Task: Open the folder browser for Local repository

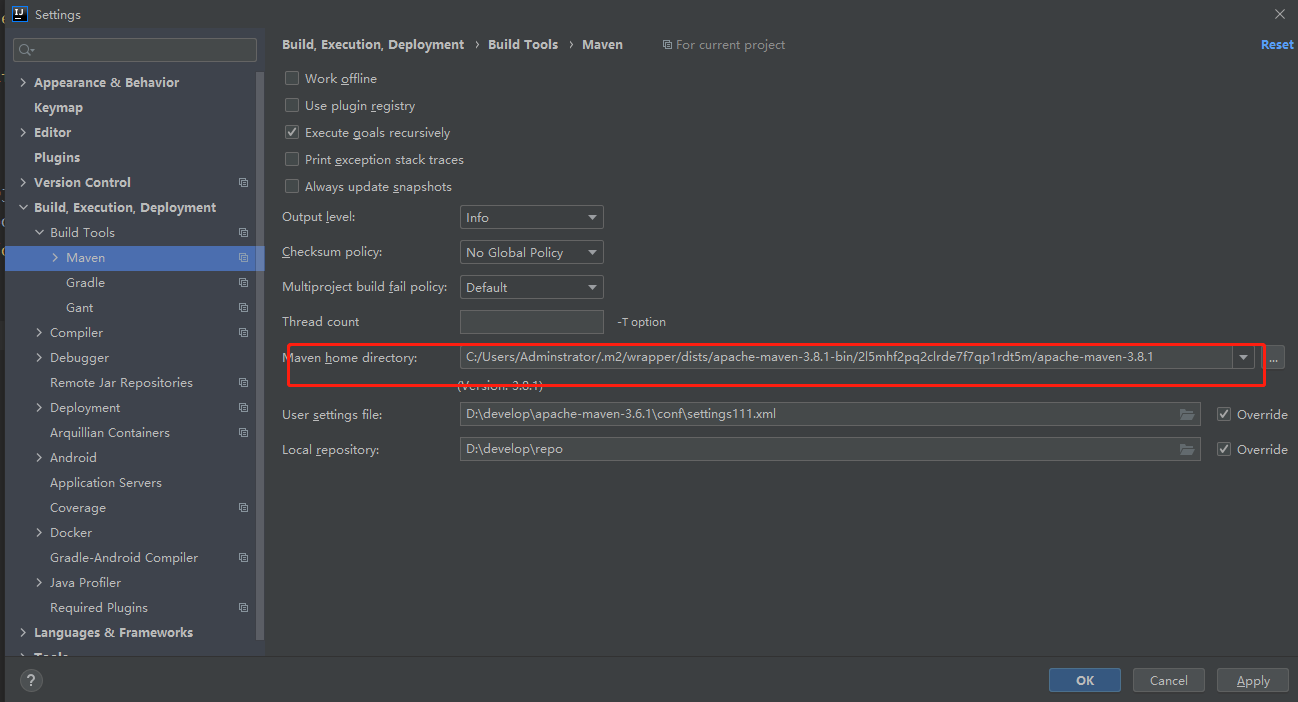Action: pyautogui.click(x=1187, y=449)
